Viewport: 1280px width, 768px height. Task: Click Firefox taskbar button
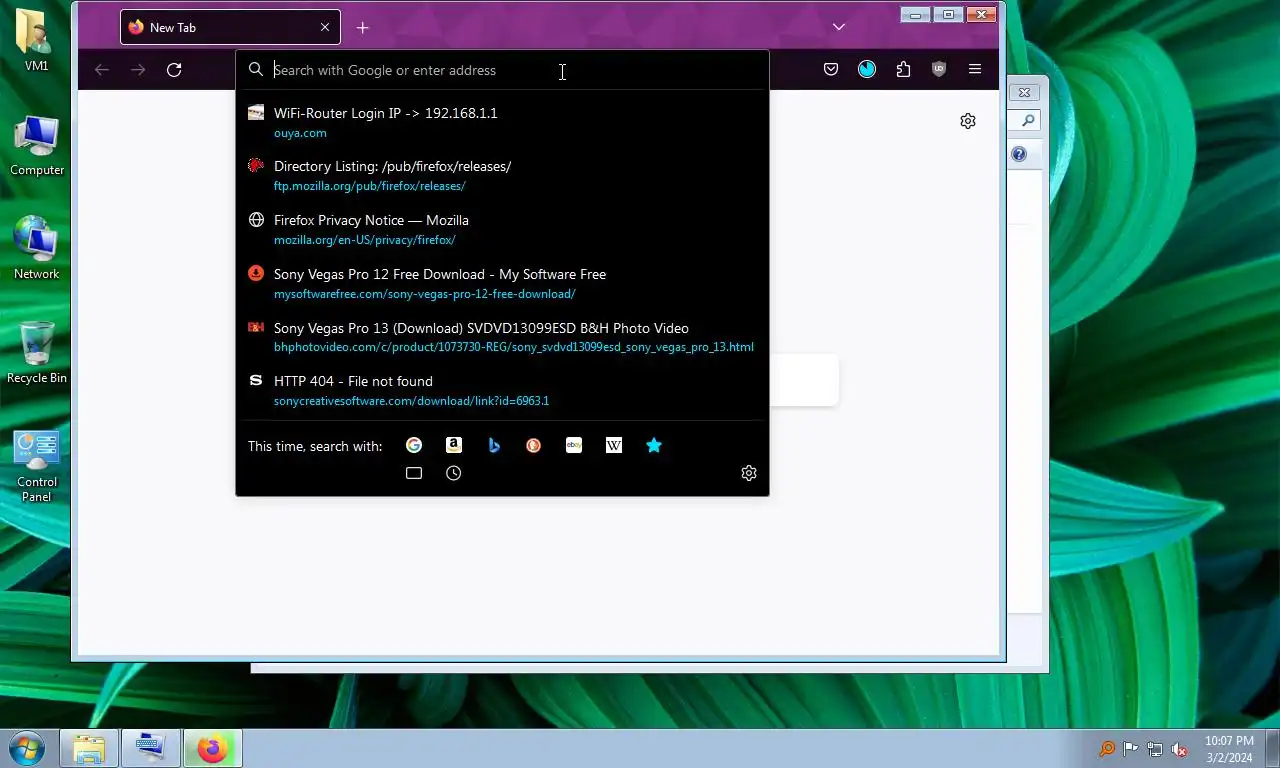pyautogui.click(x=212, y=749)
